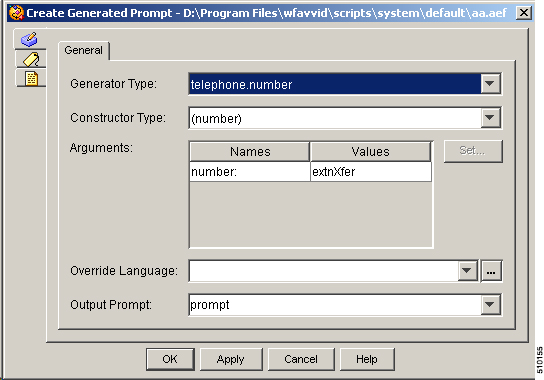Open the Output Prompt dropdown arrow
This screenshot has height=380, width=544.
(490, 305)
